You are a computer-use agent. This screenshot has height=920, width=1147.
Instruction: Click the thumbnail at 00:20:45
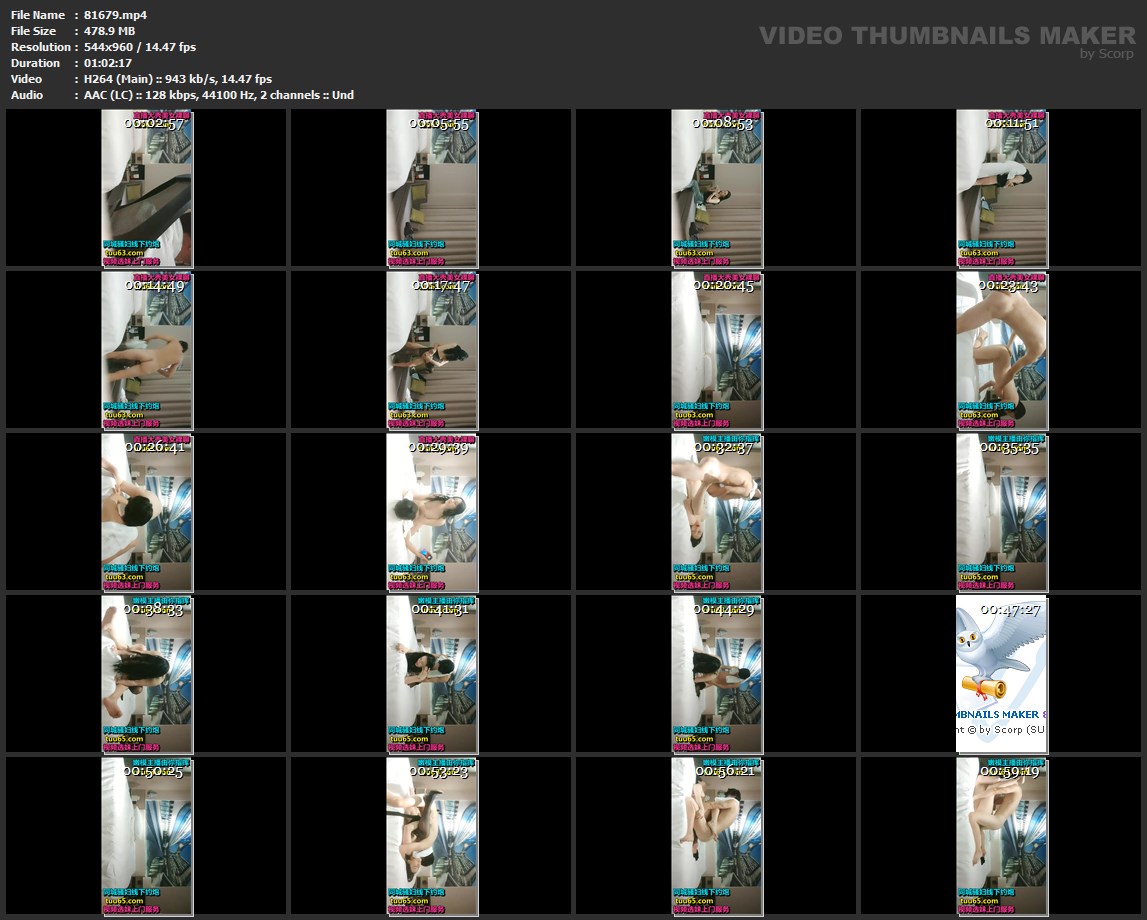point(716,350)
